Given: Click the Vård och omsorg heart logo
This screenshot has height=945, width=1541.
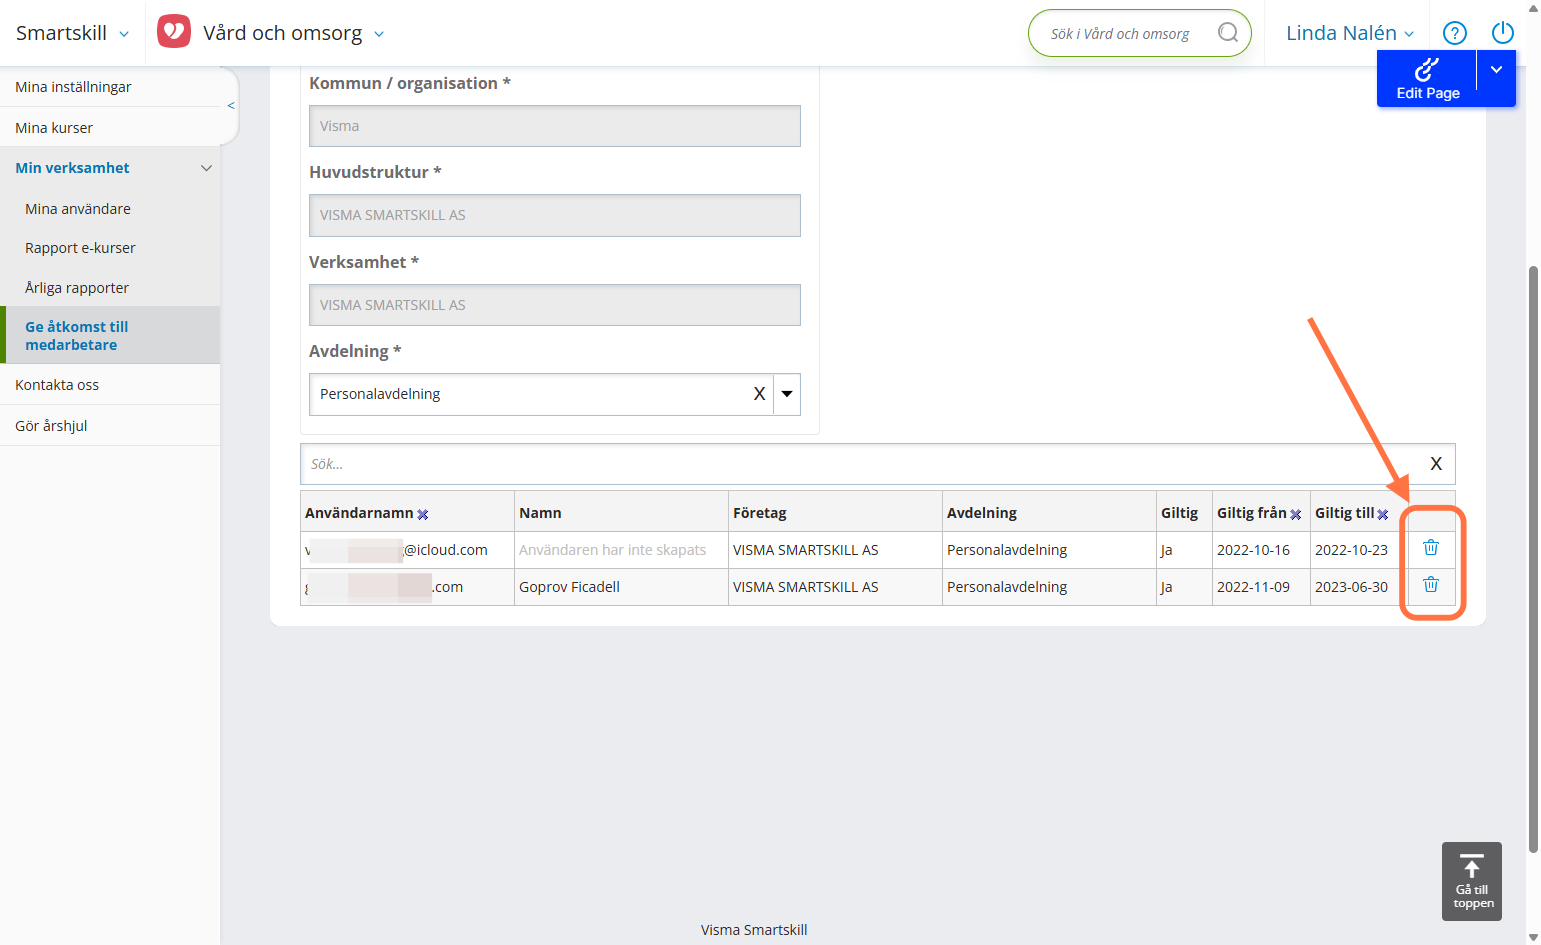Looking at the screenshot, I should (174, 32).
